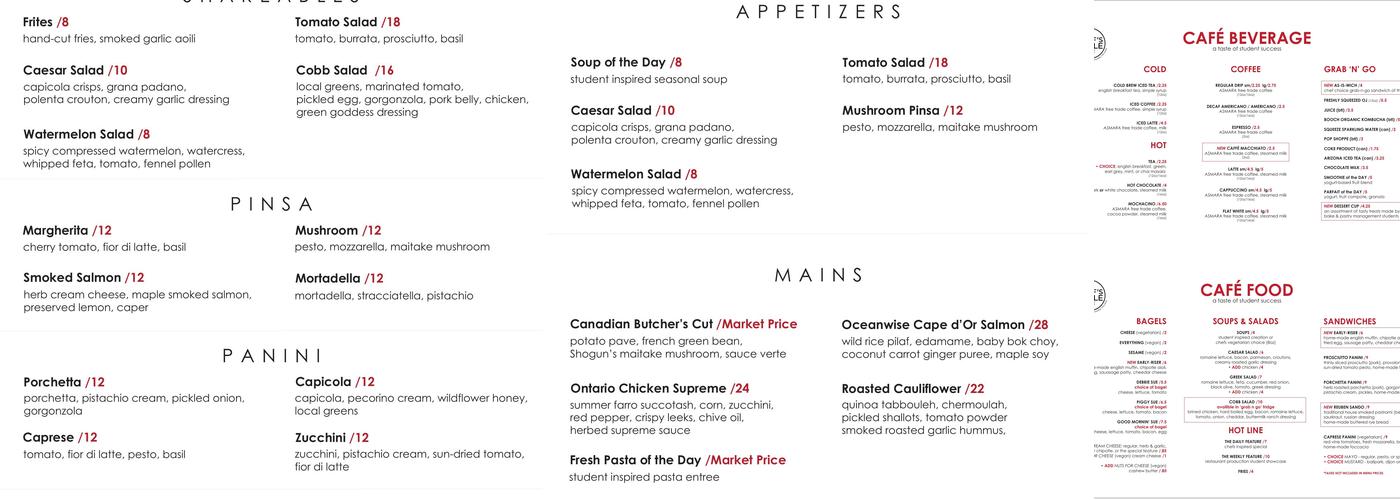Click the Café Food menu logo

click(1101, 297)
